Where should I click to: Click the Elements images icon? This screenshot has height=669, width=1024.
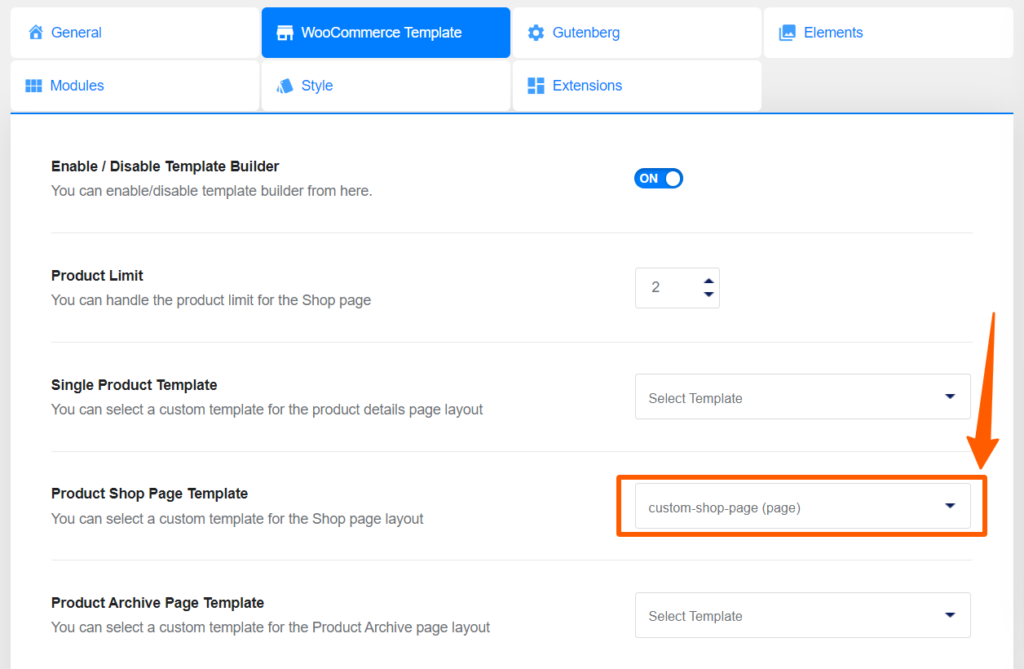[x=788, y=33]
